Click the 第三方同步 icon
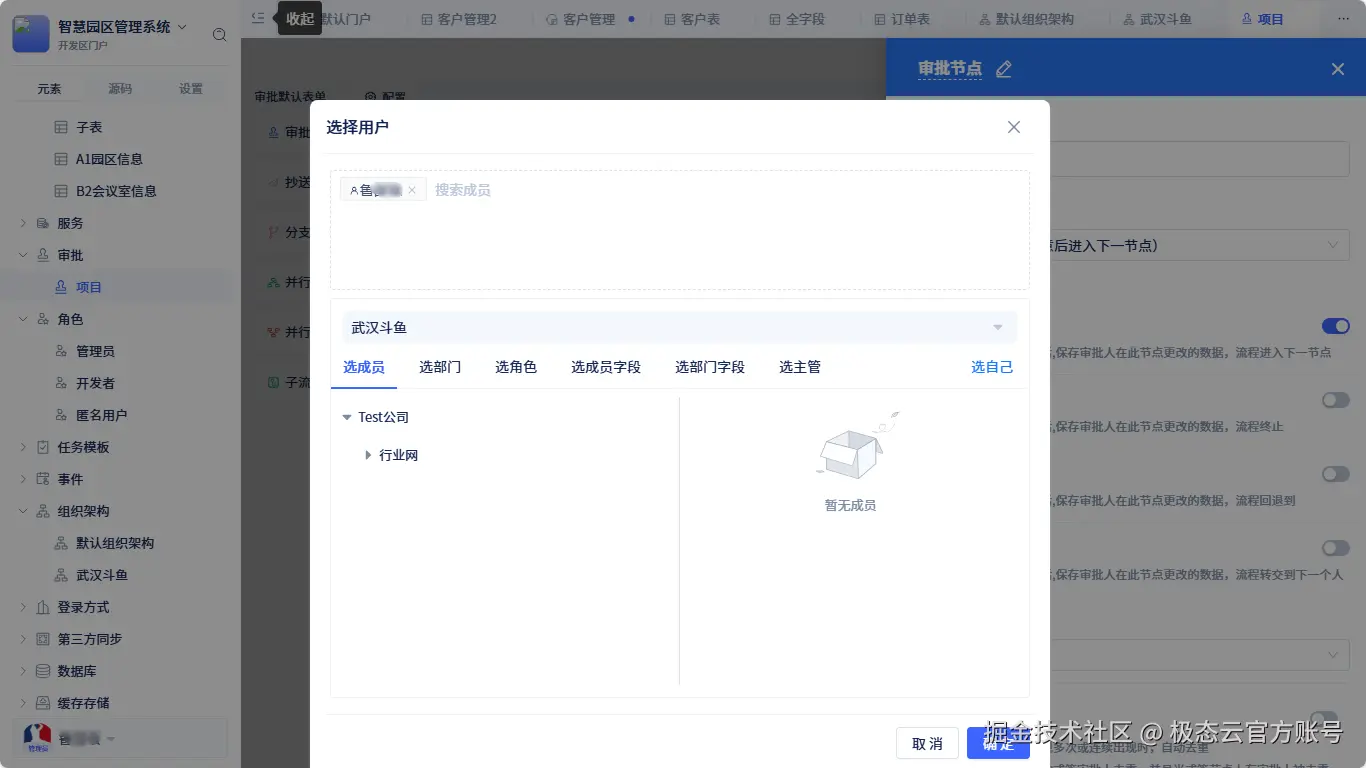The height and width of the screenshot is (768, 1366). 43,639
